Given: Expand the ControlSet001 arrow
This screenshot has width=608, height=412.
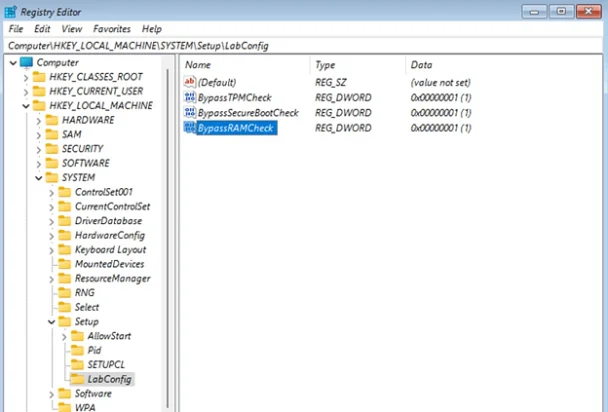Looking at the screenshot, I should pos(51,193).
